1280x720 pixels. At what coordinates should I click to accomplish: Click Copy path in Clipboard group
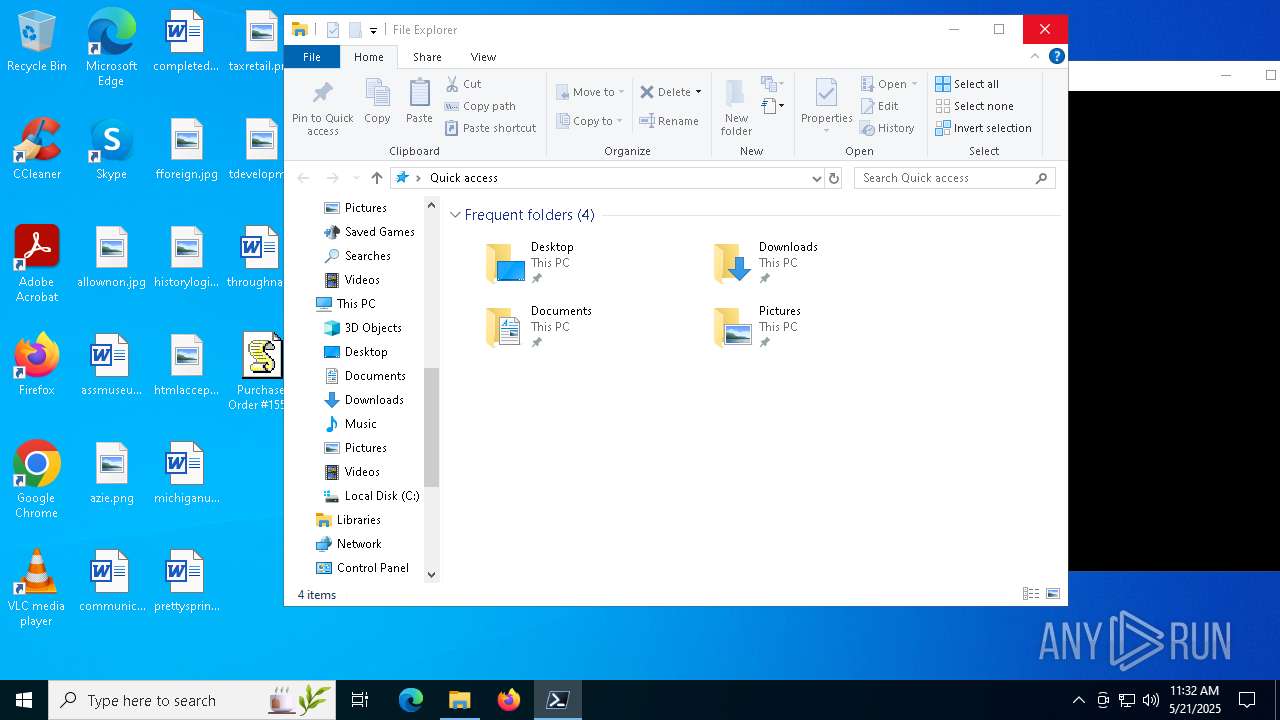(480, 106)
